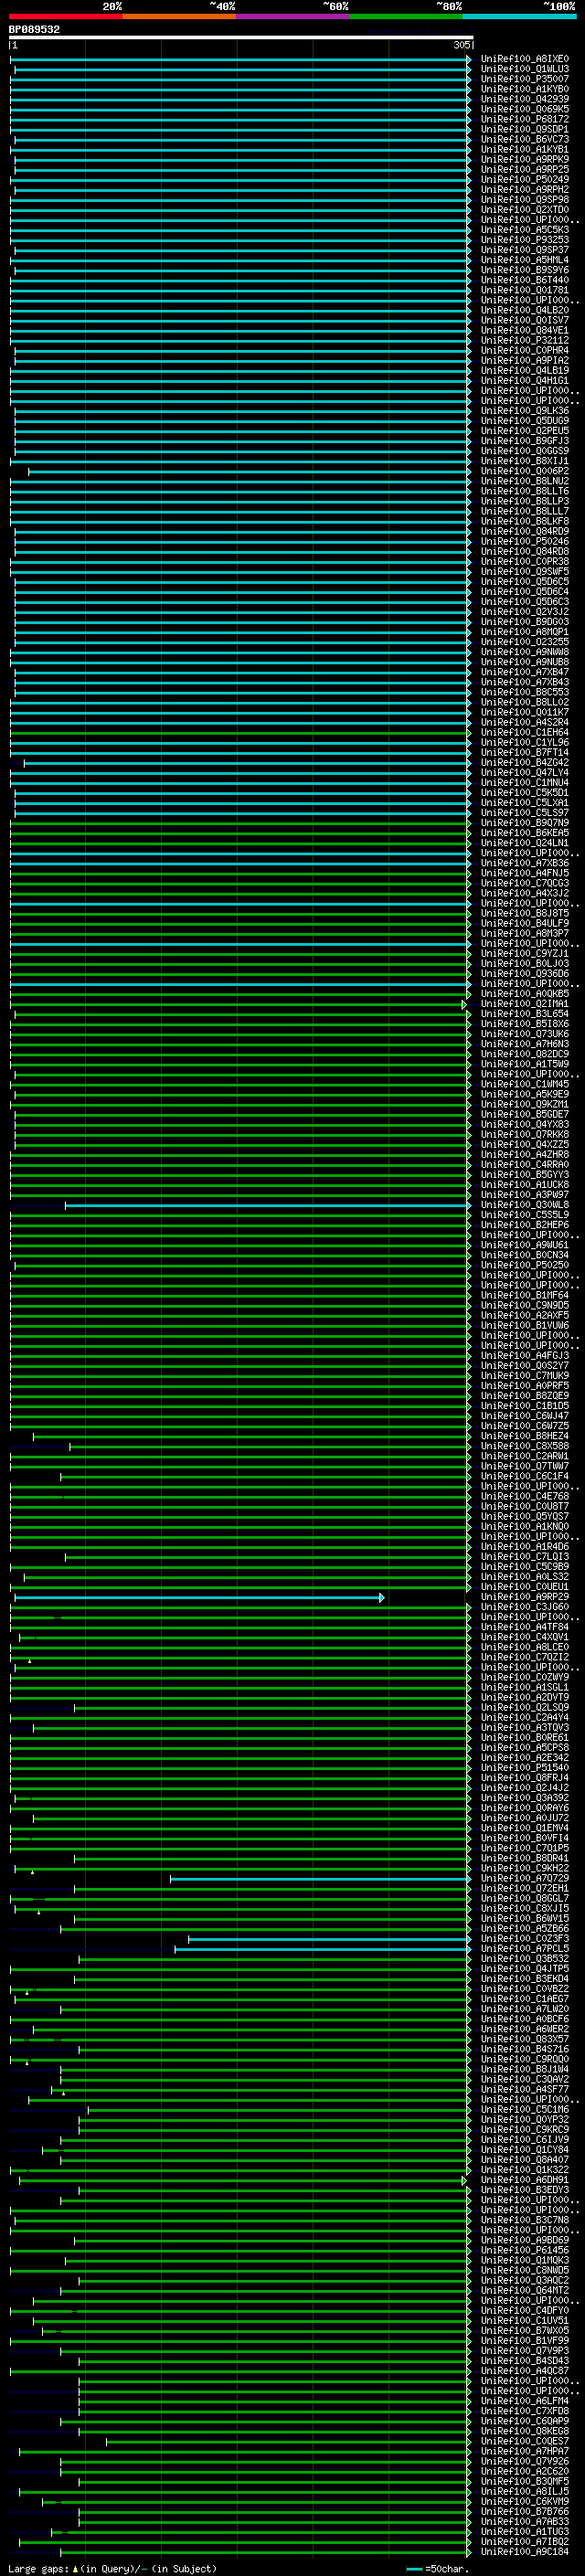This screenshot has height=2576, width=585.
Task: Click hit UniRef100_P51540
Action: (524, 1768)
